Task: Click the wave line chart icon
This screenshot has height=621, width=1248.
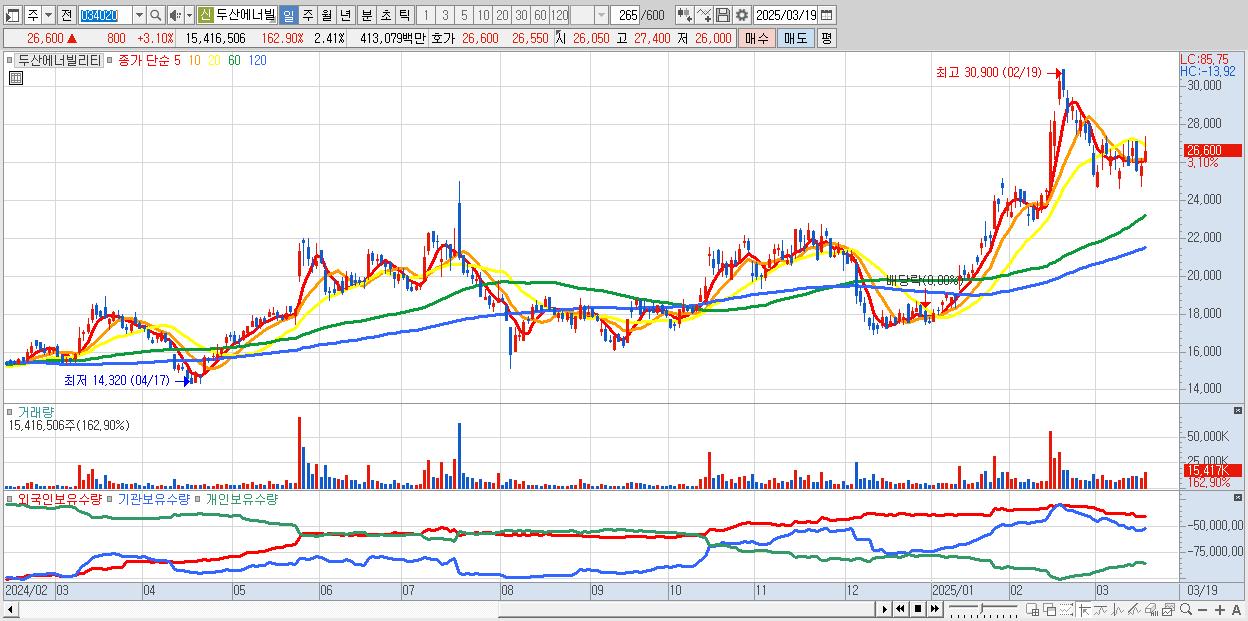Action: pyautogui.click(x=1118, y=609)
